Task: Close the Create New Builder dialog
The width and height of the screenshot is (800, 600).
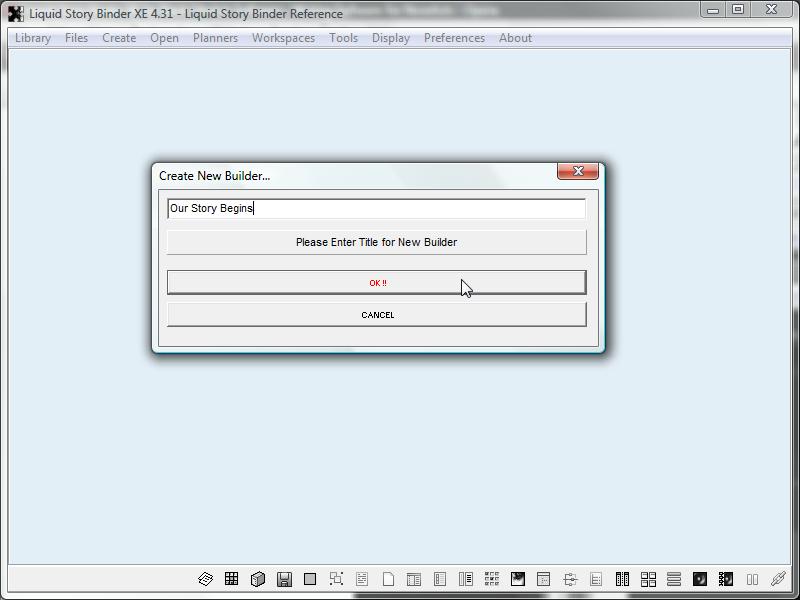Action: [x=578, y=172]
